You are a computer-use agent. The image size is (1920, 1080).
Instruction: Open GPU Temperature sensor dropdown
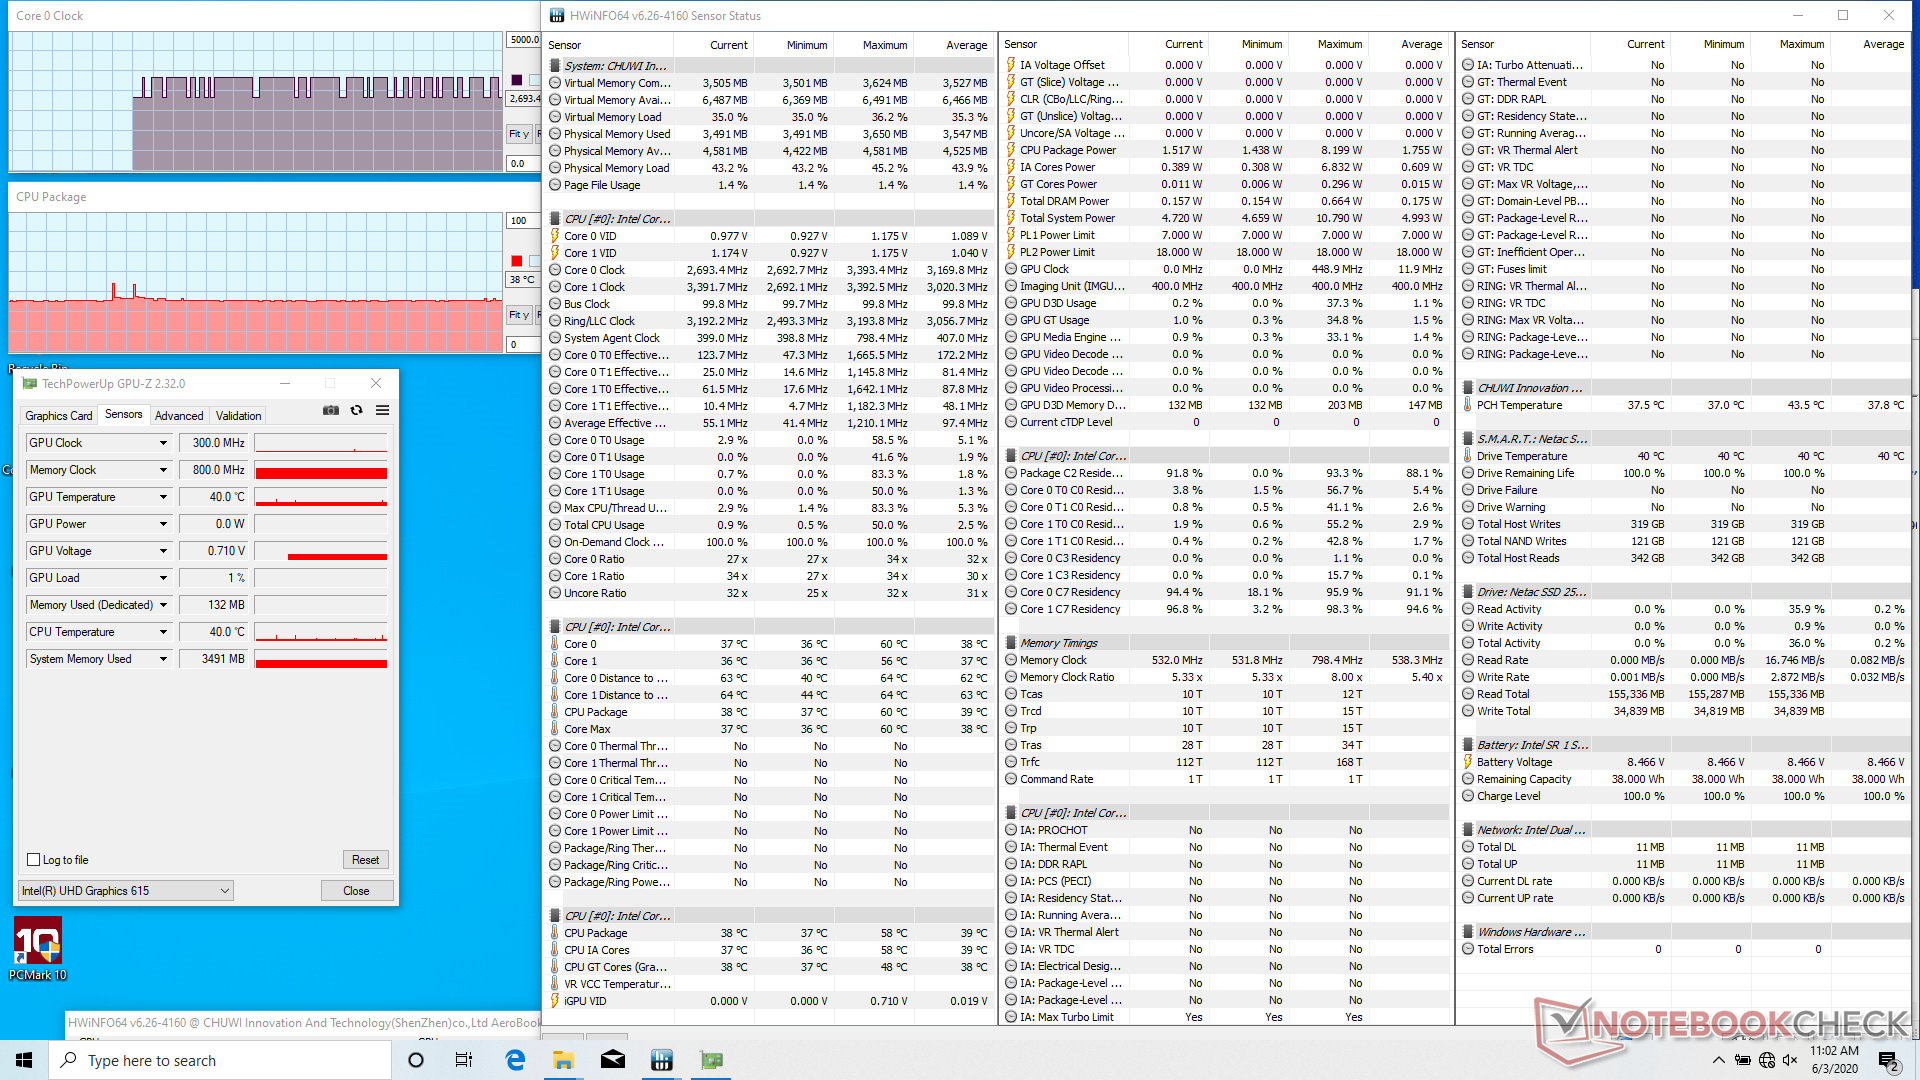163,497
